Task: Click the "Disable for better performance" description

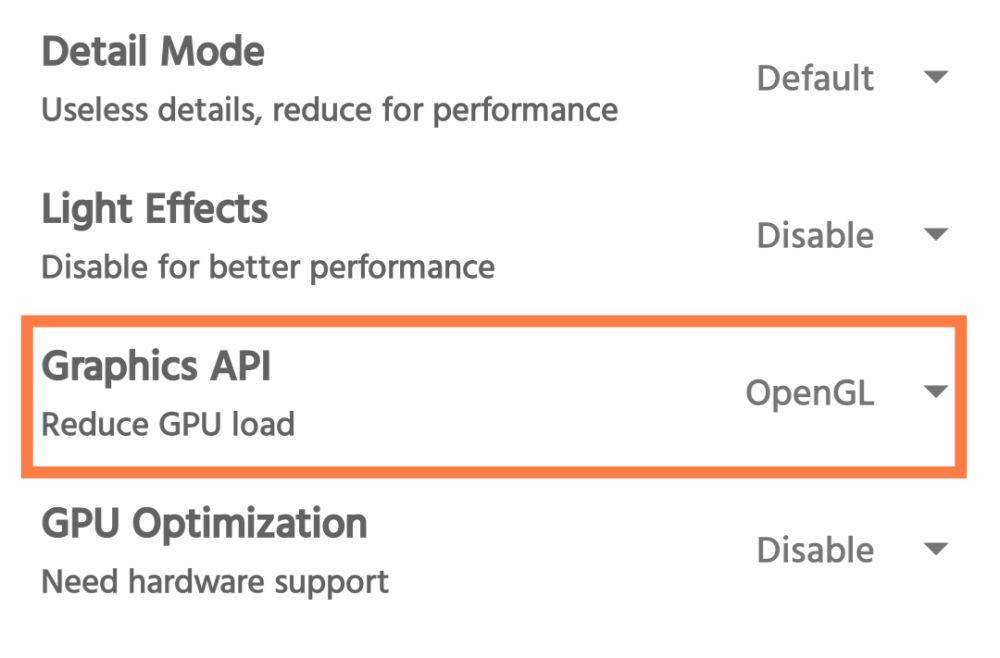Action: [x=268, y=267]
